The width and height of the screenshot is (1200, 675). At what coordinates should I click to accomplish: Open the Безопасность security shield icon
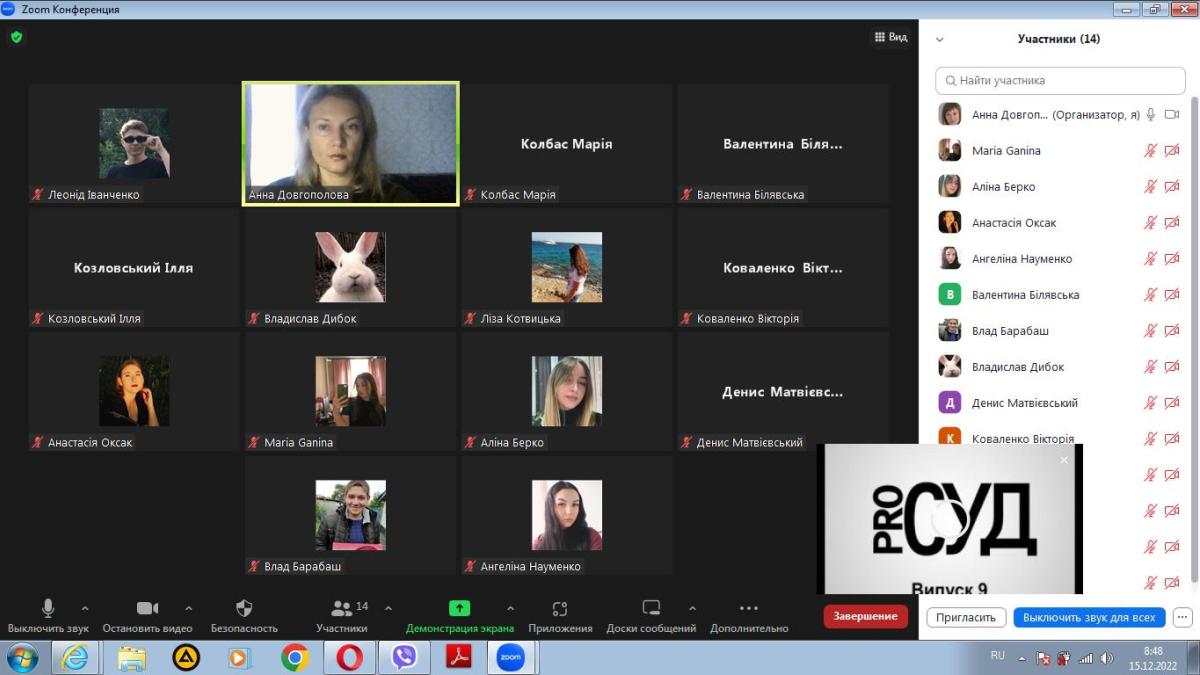pyautogui.click(x=244, y=608)
